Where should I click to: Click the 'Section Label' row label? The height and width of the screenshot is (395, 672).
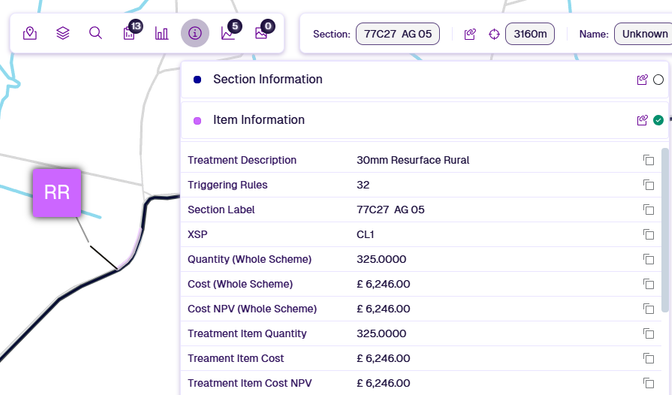pyautogui.click(x=221, y=210)
